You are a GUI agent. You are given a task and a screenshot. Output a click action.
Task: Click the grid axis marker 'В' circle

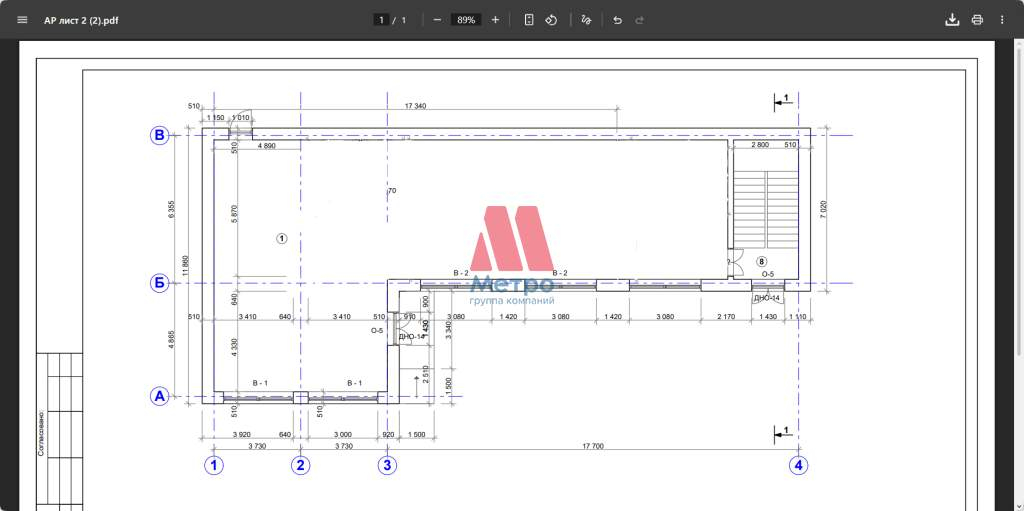click(159, 136)
